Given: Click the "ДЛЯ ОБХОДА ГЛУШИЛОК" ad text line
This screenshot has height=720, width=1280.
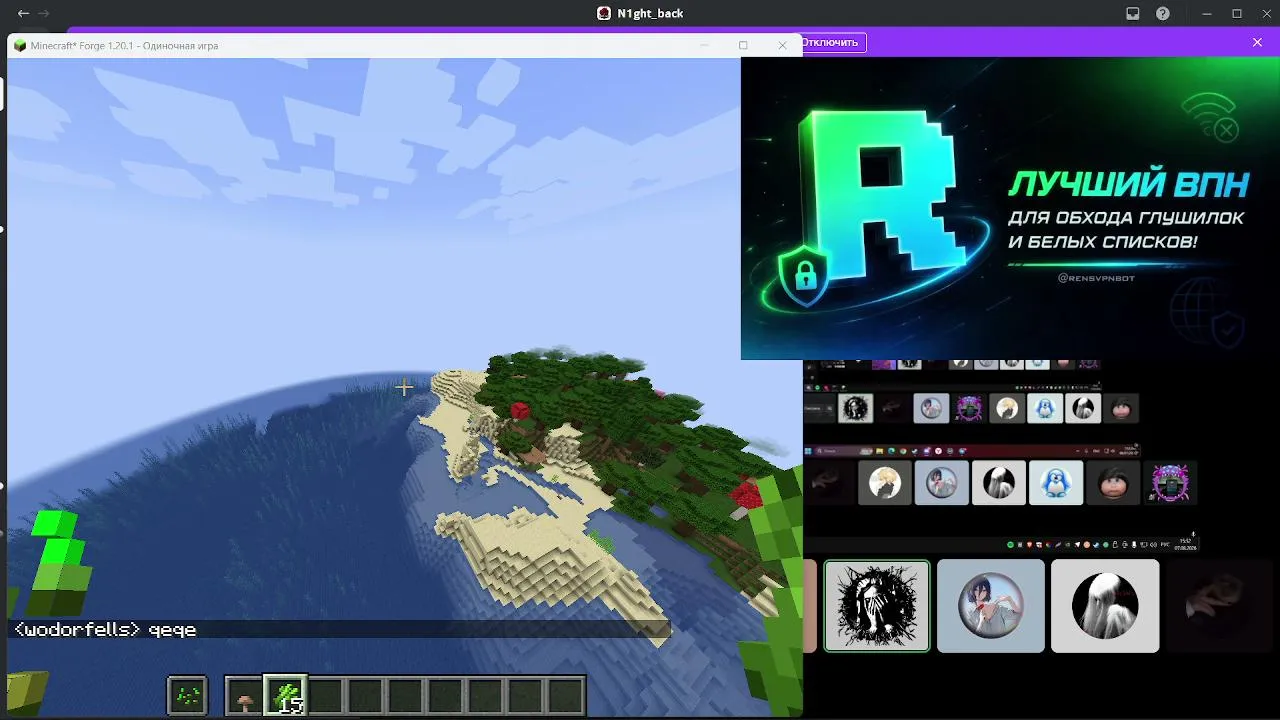Looking at the screenshot, I should coord(1126,218).
